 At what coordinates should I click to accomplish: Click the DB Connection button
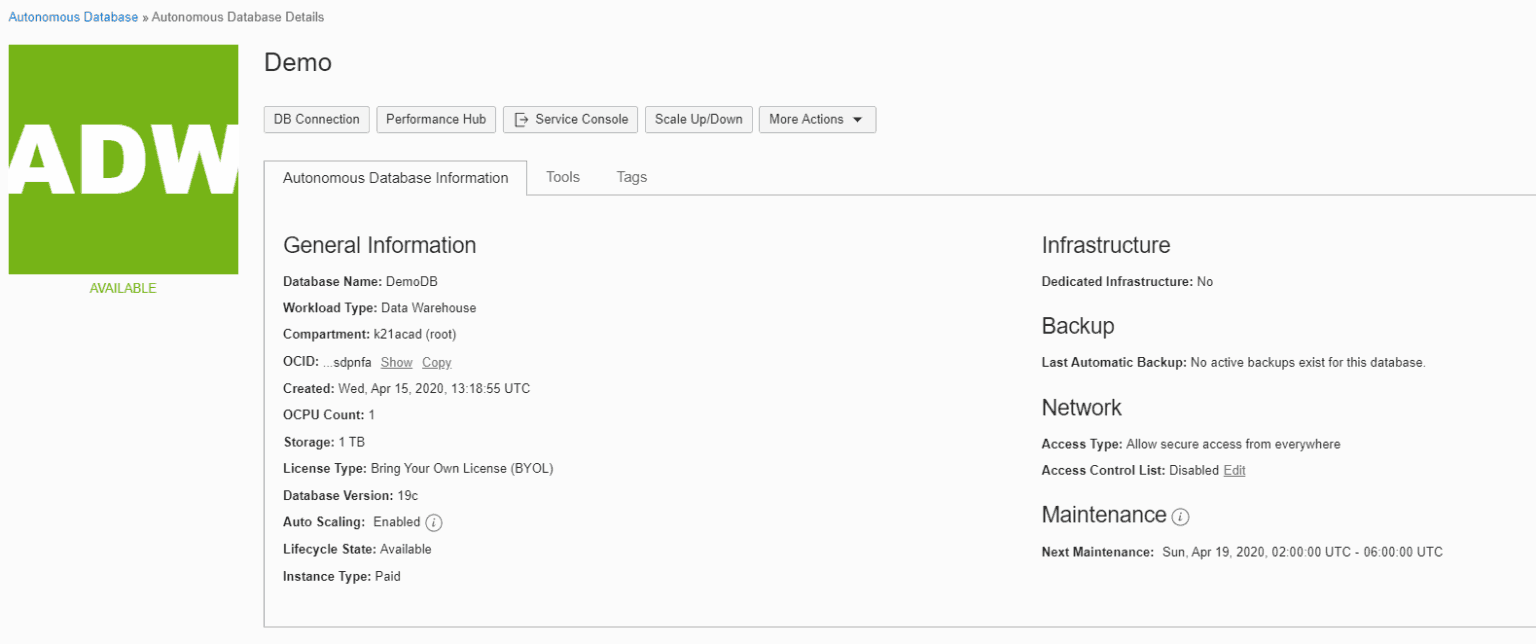click(317, 119)
